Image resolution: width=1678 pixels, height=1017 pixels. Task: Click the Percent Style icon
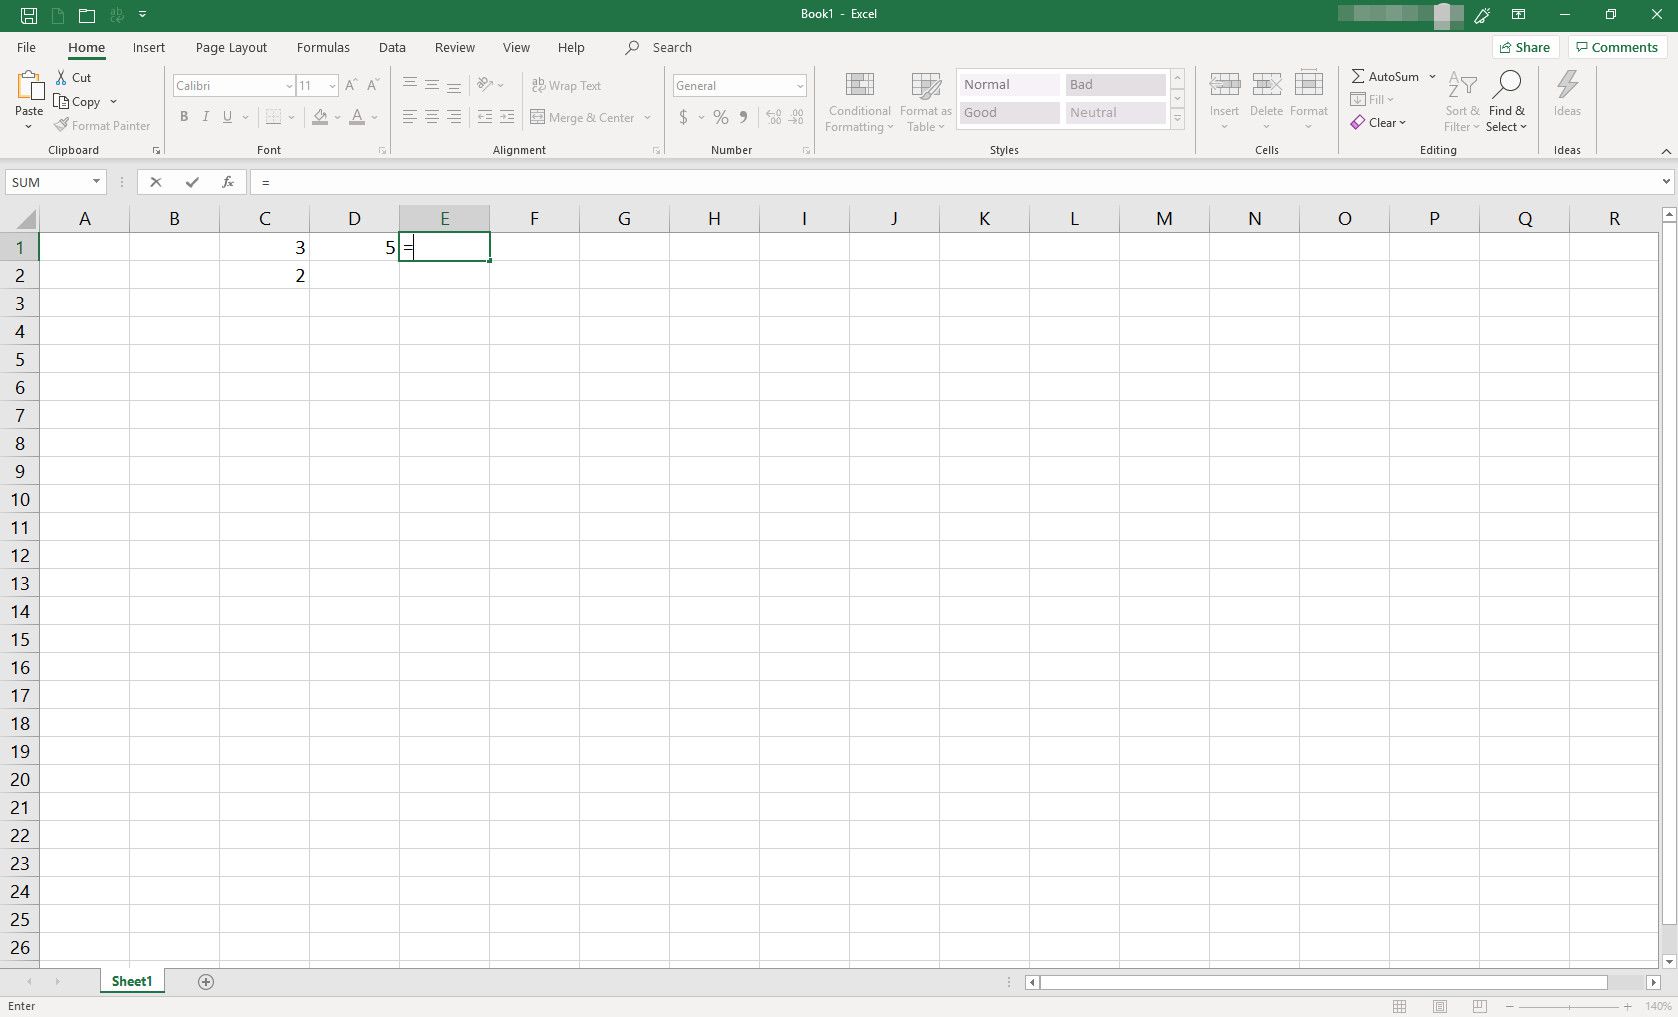pos(721,117)
